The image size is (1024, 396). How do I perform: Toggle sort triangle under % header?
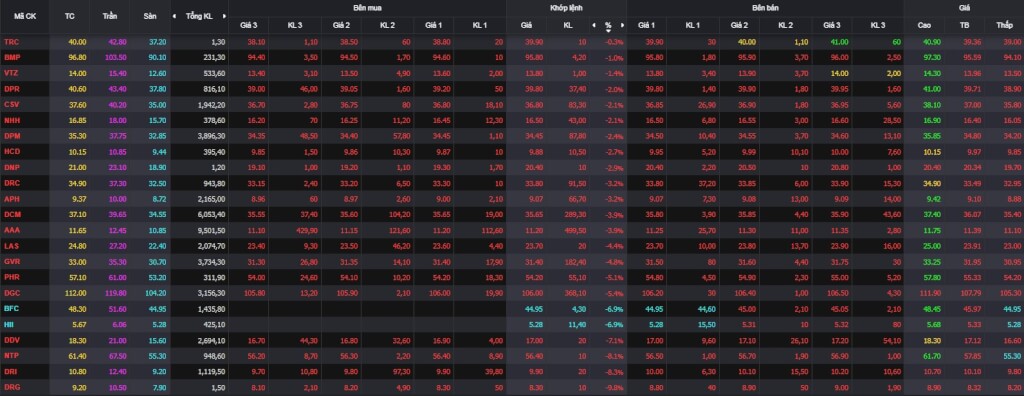click(x=608, y=30)
